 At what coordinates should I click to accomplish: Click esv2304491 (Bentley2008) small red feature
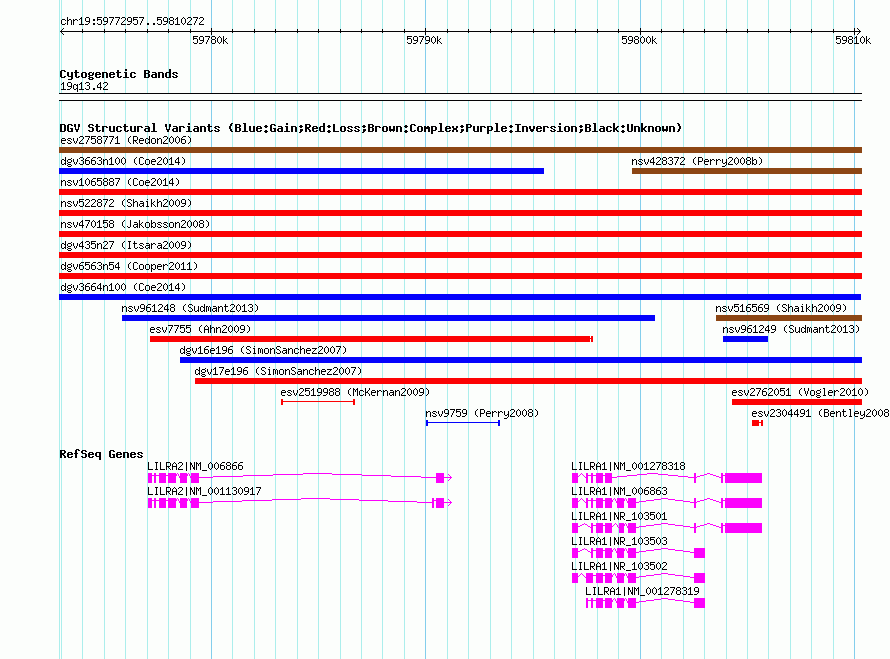(757, 423)
